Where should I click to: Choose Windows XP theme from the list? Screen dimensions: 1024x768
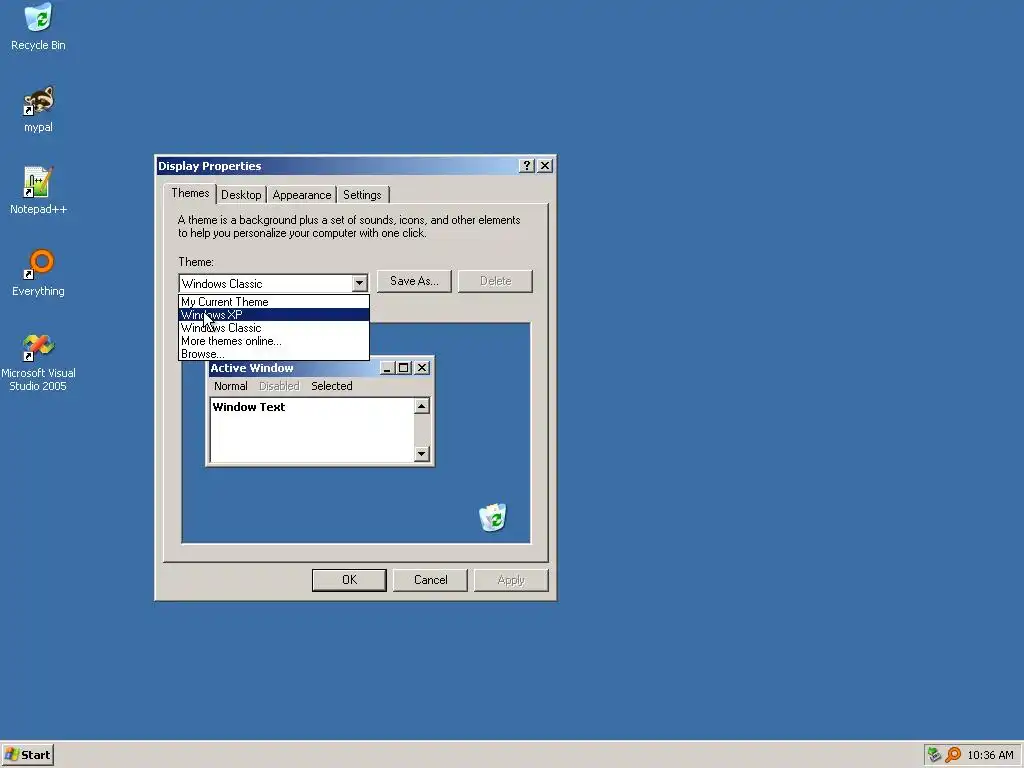pyautogui.click(x=274, y=315)
